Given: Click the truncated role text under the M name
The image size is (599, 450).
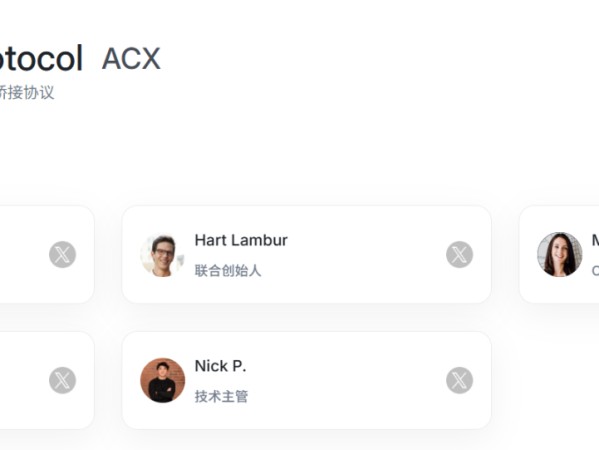Looking at the screenshot, I should (595, 270).
